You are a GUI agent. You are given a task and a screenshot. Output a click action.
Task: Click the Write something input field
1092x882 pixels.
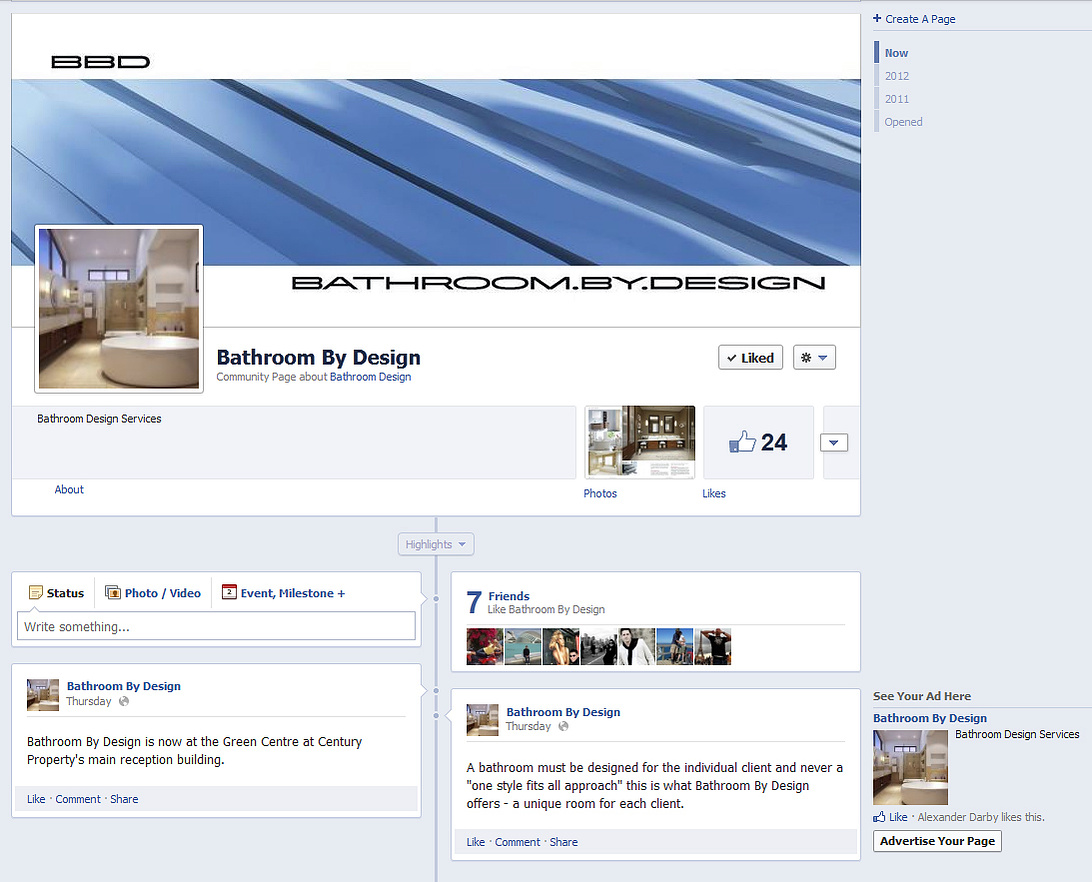tap(217, 626)
